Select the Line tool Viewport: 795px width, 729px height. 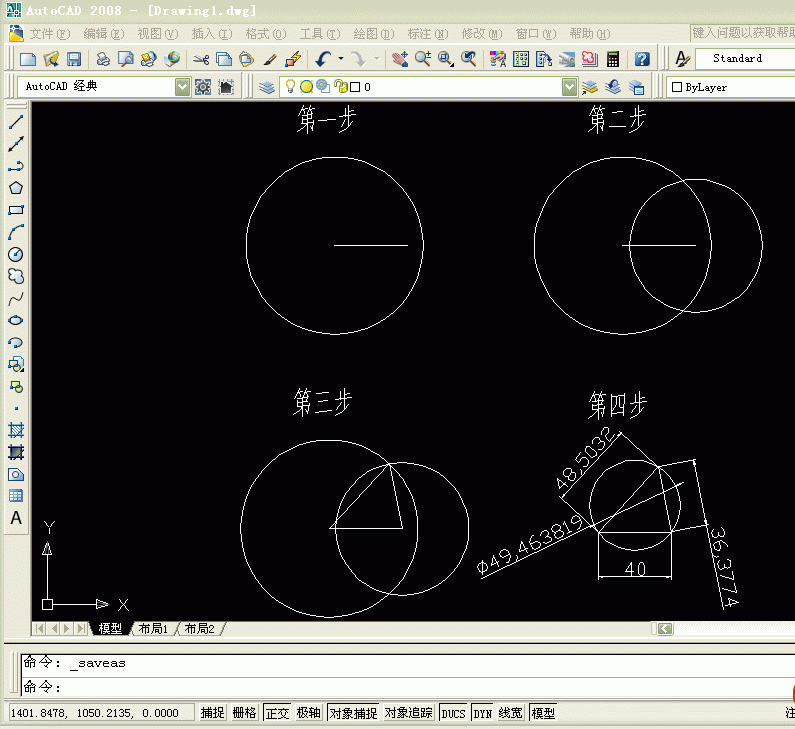pyautogui.click(x=16, y=122)
